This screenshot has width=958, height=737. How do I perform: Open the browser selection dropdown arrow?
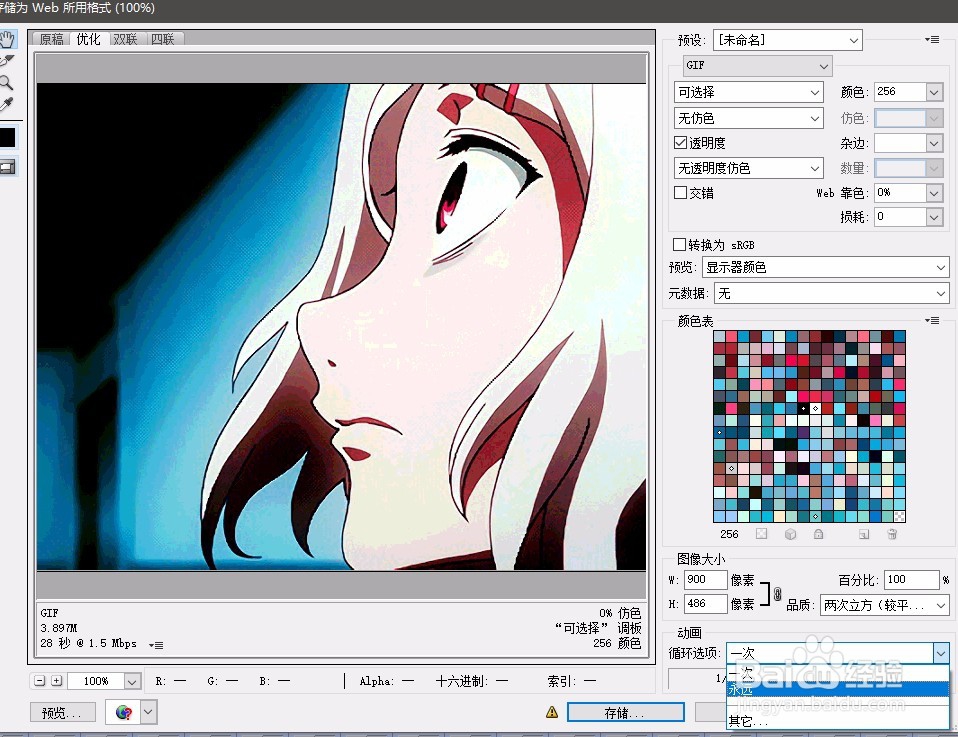click(x=148, y=712)
